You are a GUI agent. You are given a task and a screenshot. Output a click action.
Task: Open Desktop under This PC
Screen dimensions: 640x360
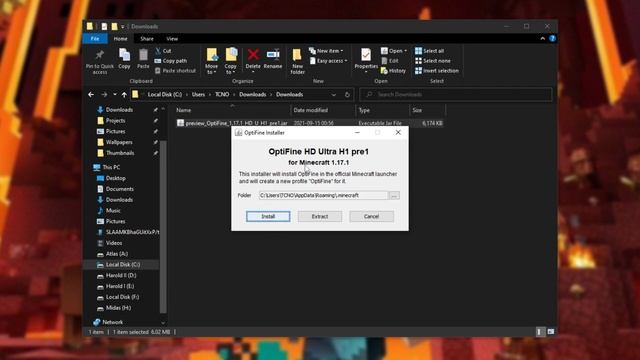click(116, 178)
